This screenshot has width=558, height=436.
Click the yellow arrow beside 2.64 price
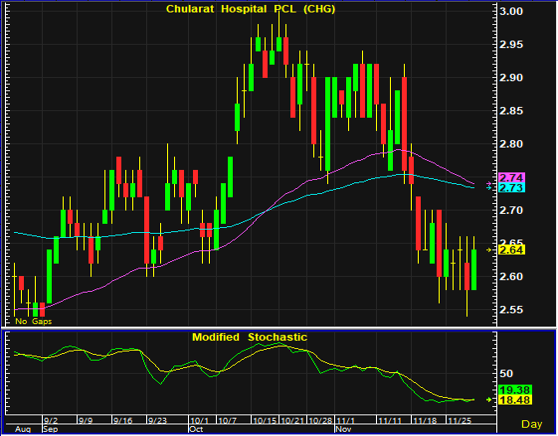click(489, 250)
